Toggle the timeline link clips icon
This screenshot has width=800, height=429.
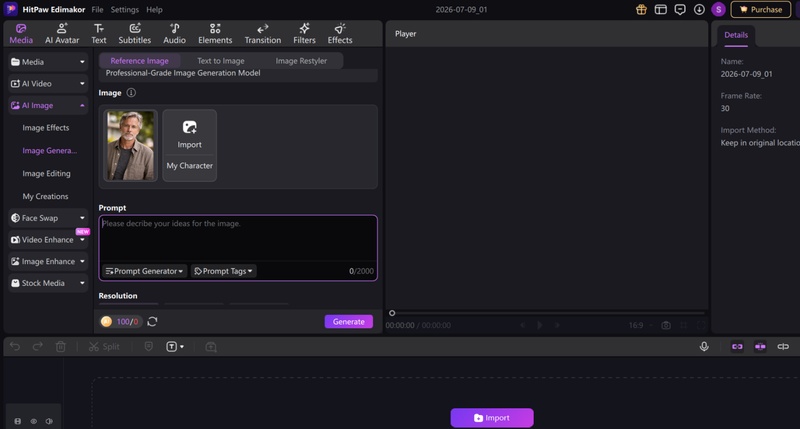(737, 347)
